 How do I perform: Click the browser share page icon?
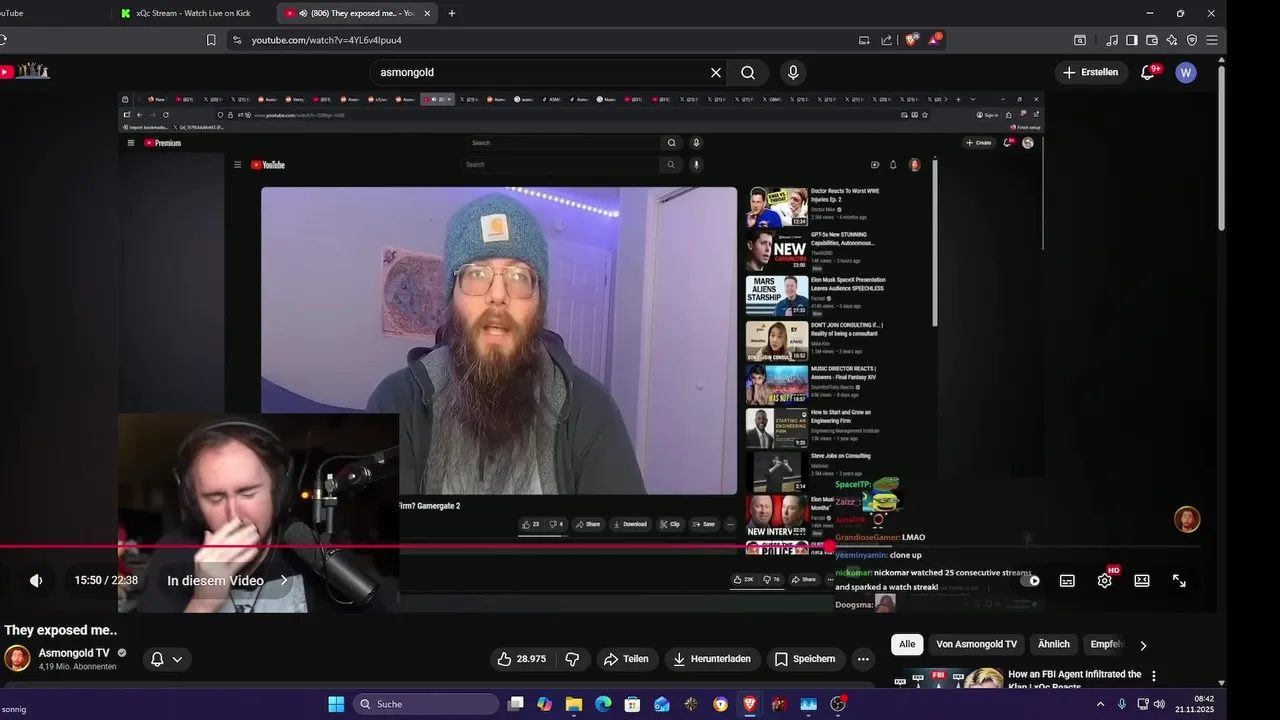pos(886,40)
